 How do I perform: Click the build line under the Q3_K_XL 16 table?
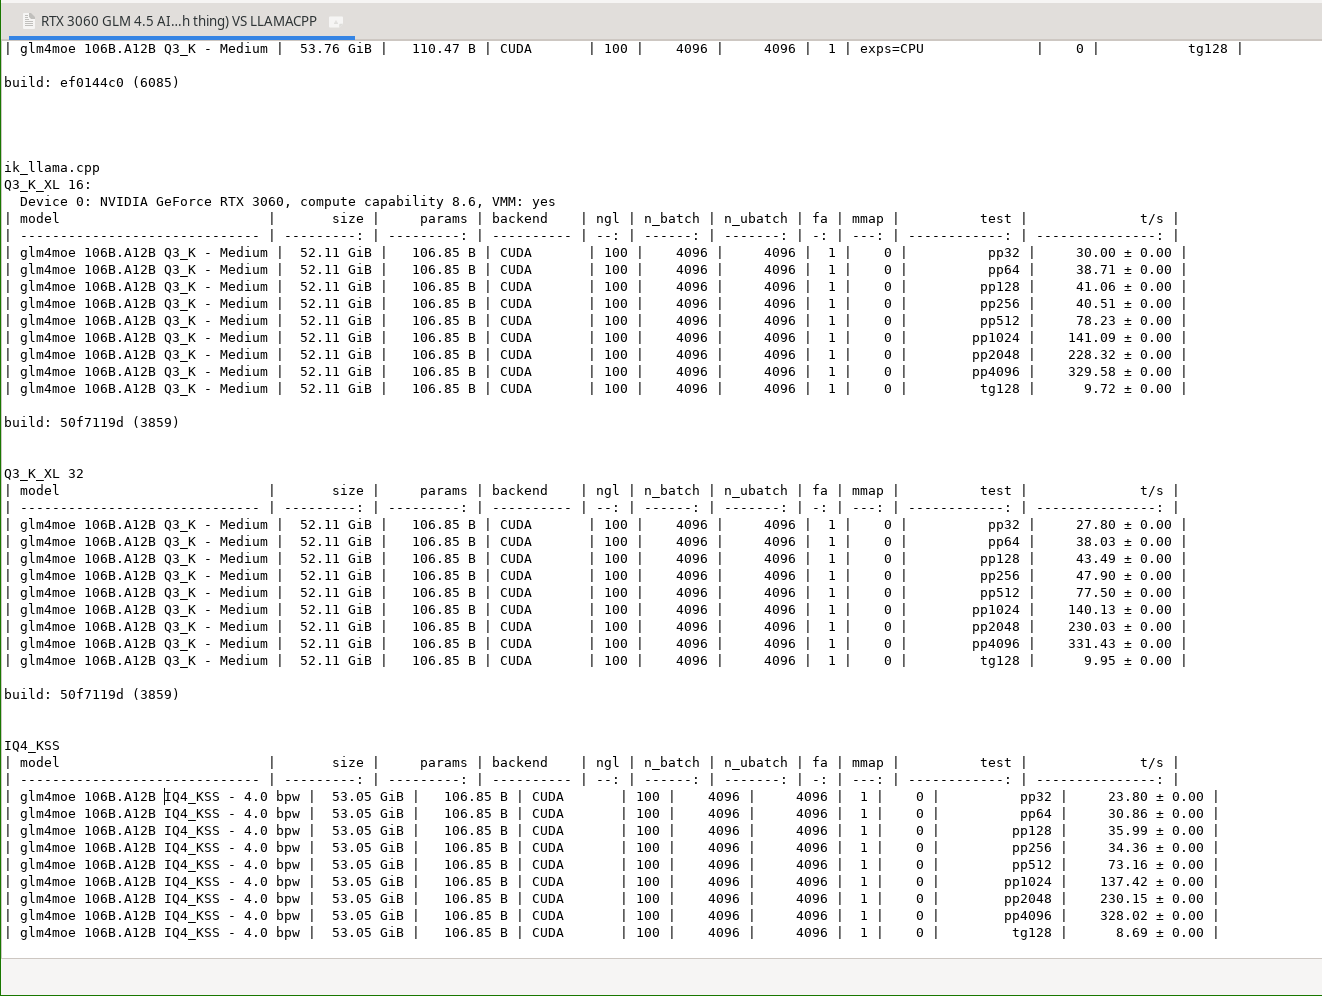point(92,423)
